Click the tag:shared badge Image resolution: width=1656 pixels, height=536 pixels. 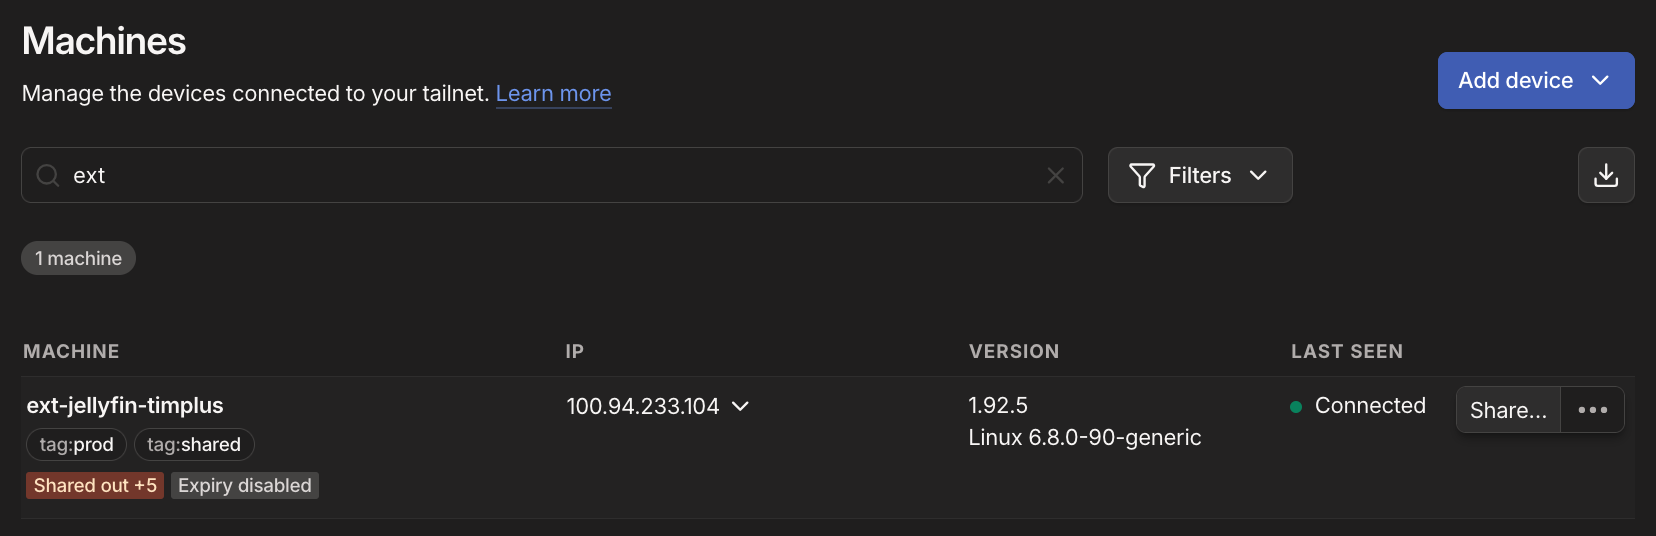pos(194,445)
